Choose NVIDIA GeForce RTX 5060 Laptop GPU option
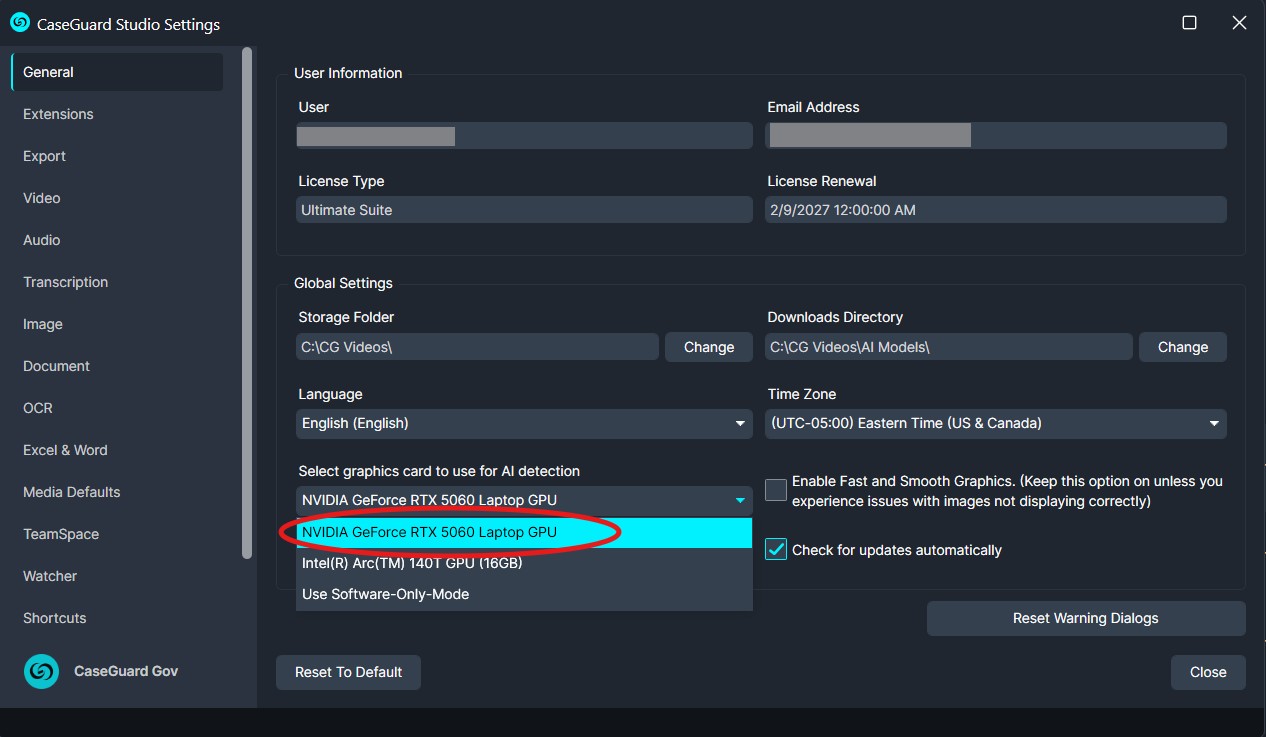 point(524,532)
